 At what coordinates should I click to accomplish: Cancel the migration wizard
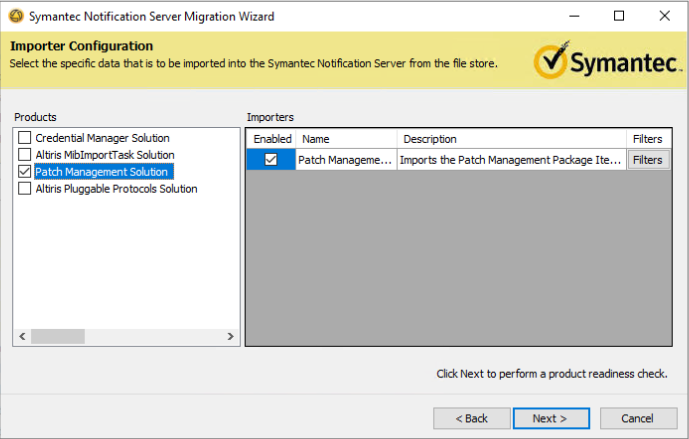636,418
